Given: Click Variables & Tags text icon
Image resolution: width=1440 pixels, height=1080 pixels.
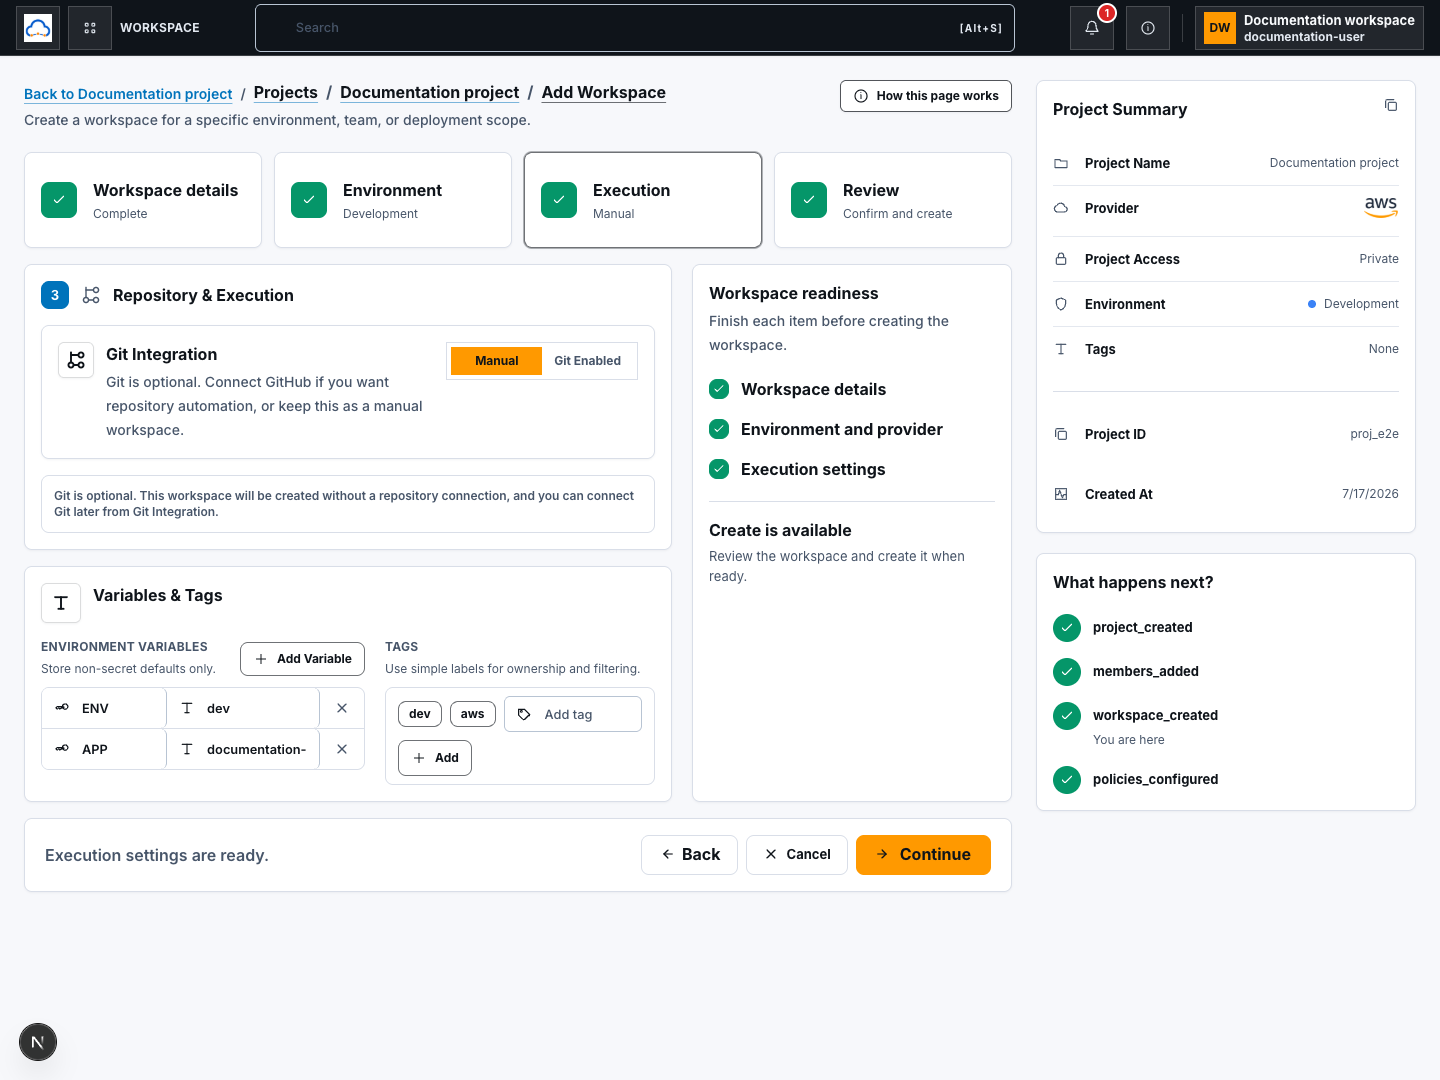Looking at the screenshot, I should [x=61, y=603].
